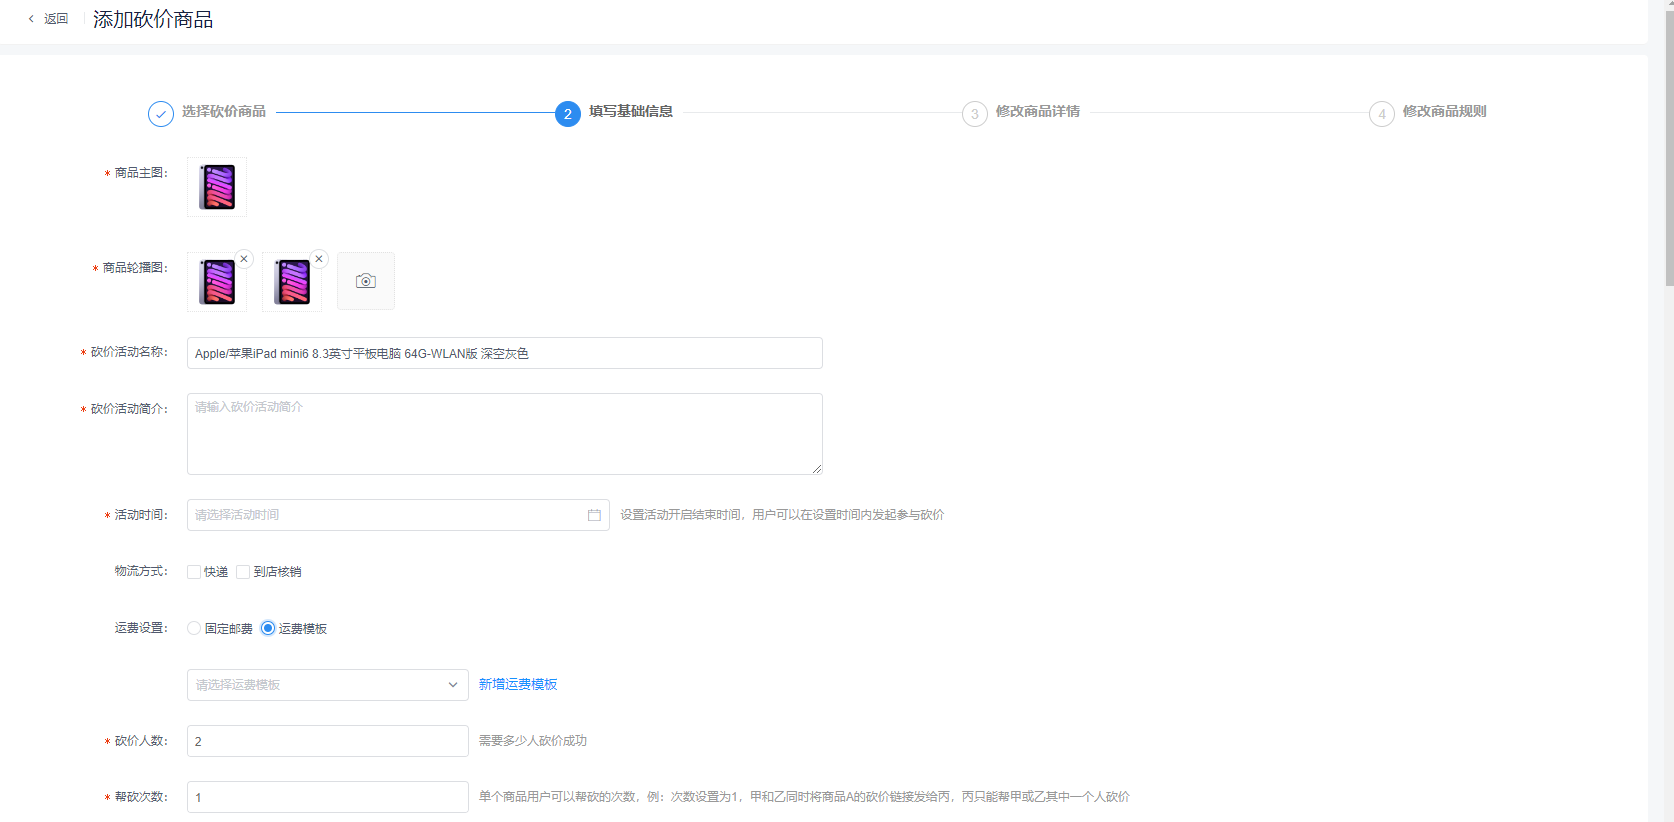Click the 返回 back link

pos(56,19)
